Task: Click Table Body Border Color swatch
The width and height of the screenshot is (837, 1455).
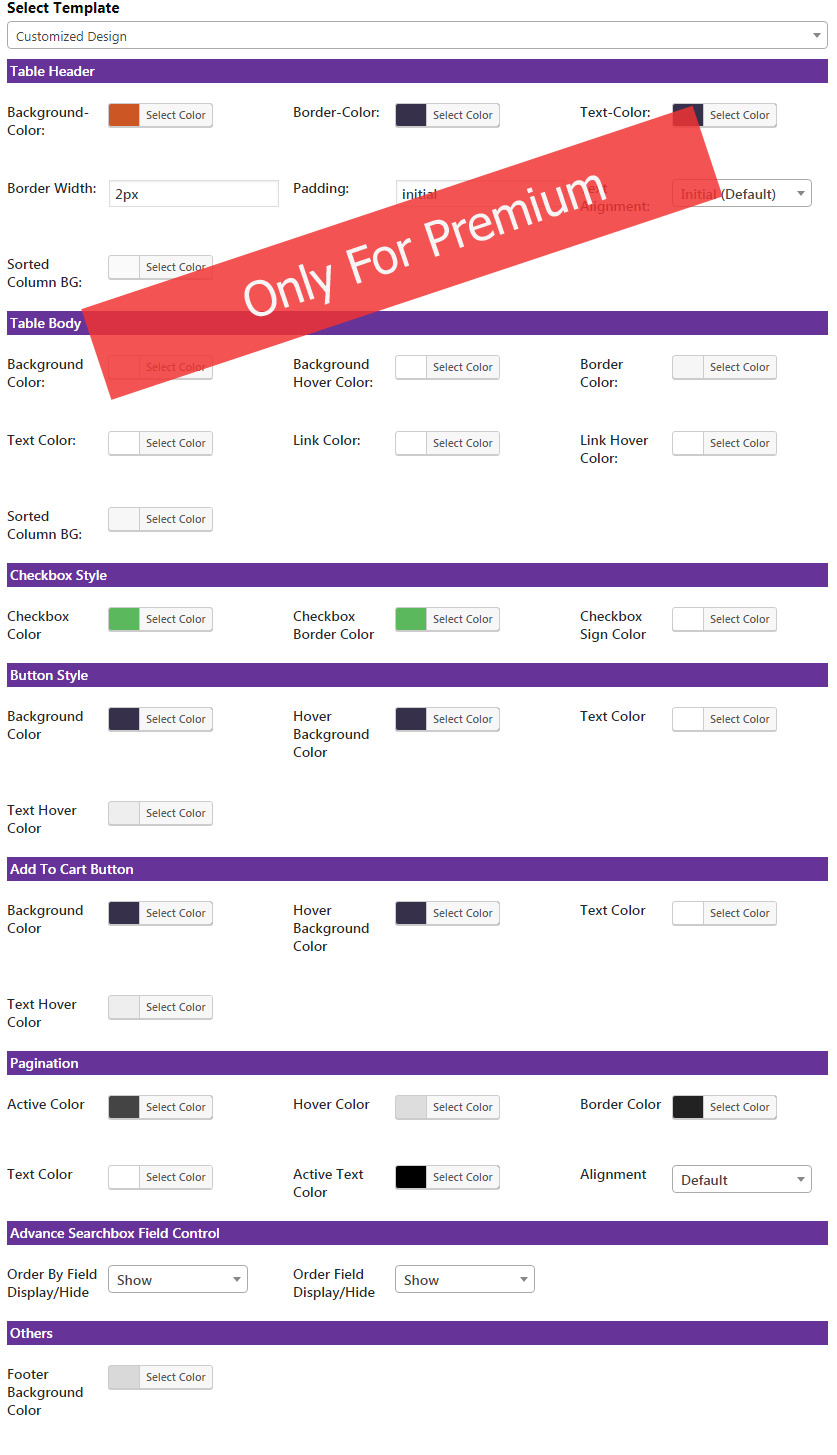Action: coord(688,367)
